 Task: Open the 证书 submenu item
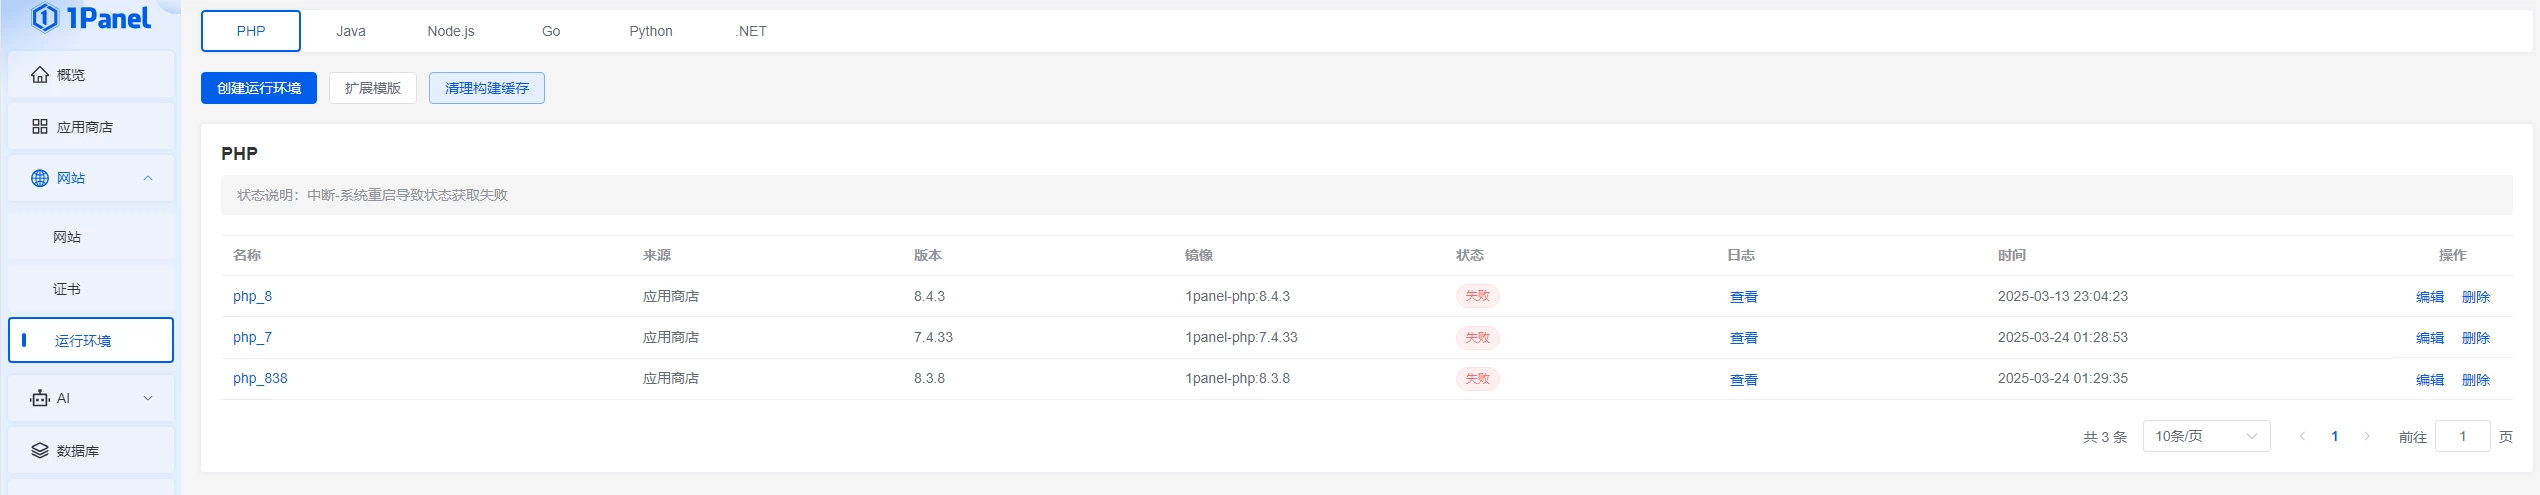coord(91,289)
